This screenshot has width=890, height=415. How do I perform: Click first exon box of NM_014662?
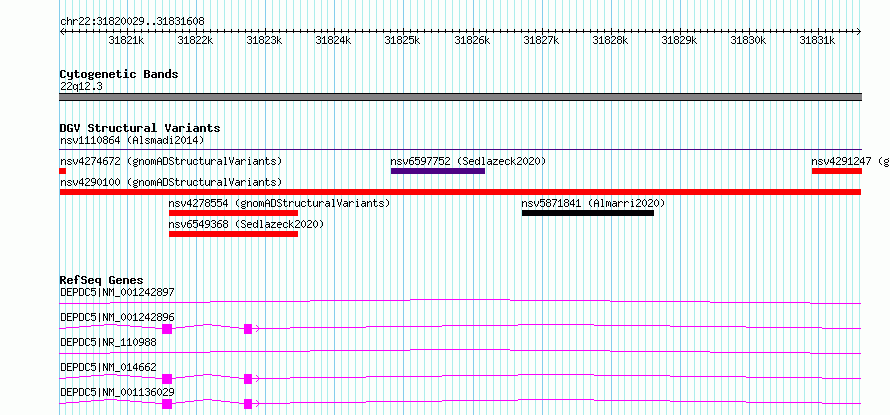(x=167, y=379)
